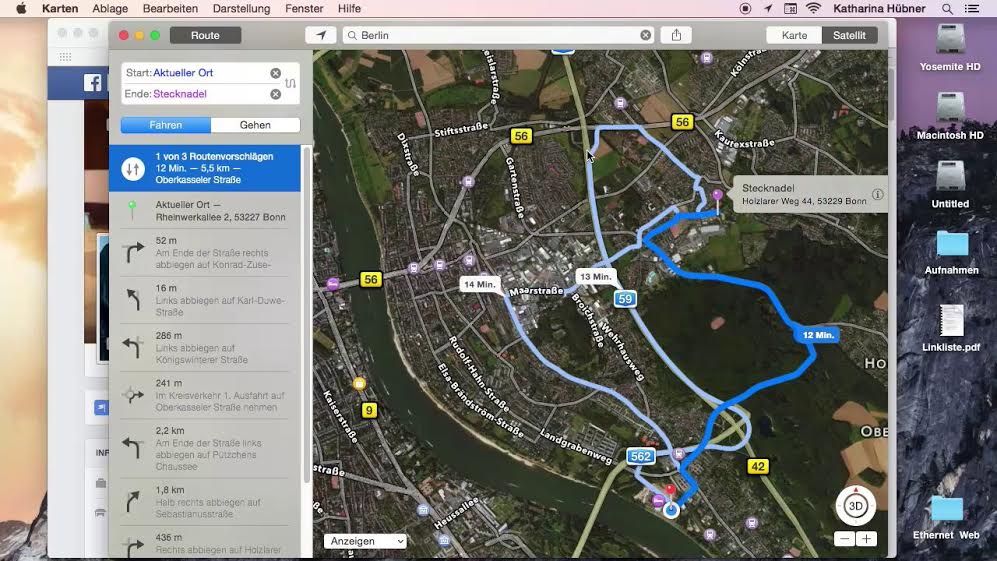
Task: Select the 286 m Königswinterer Straße step
Action: [x=204, y=347]
